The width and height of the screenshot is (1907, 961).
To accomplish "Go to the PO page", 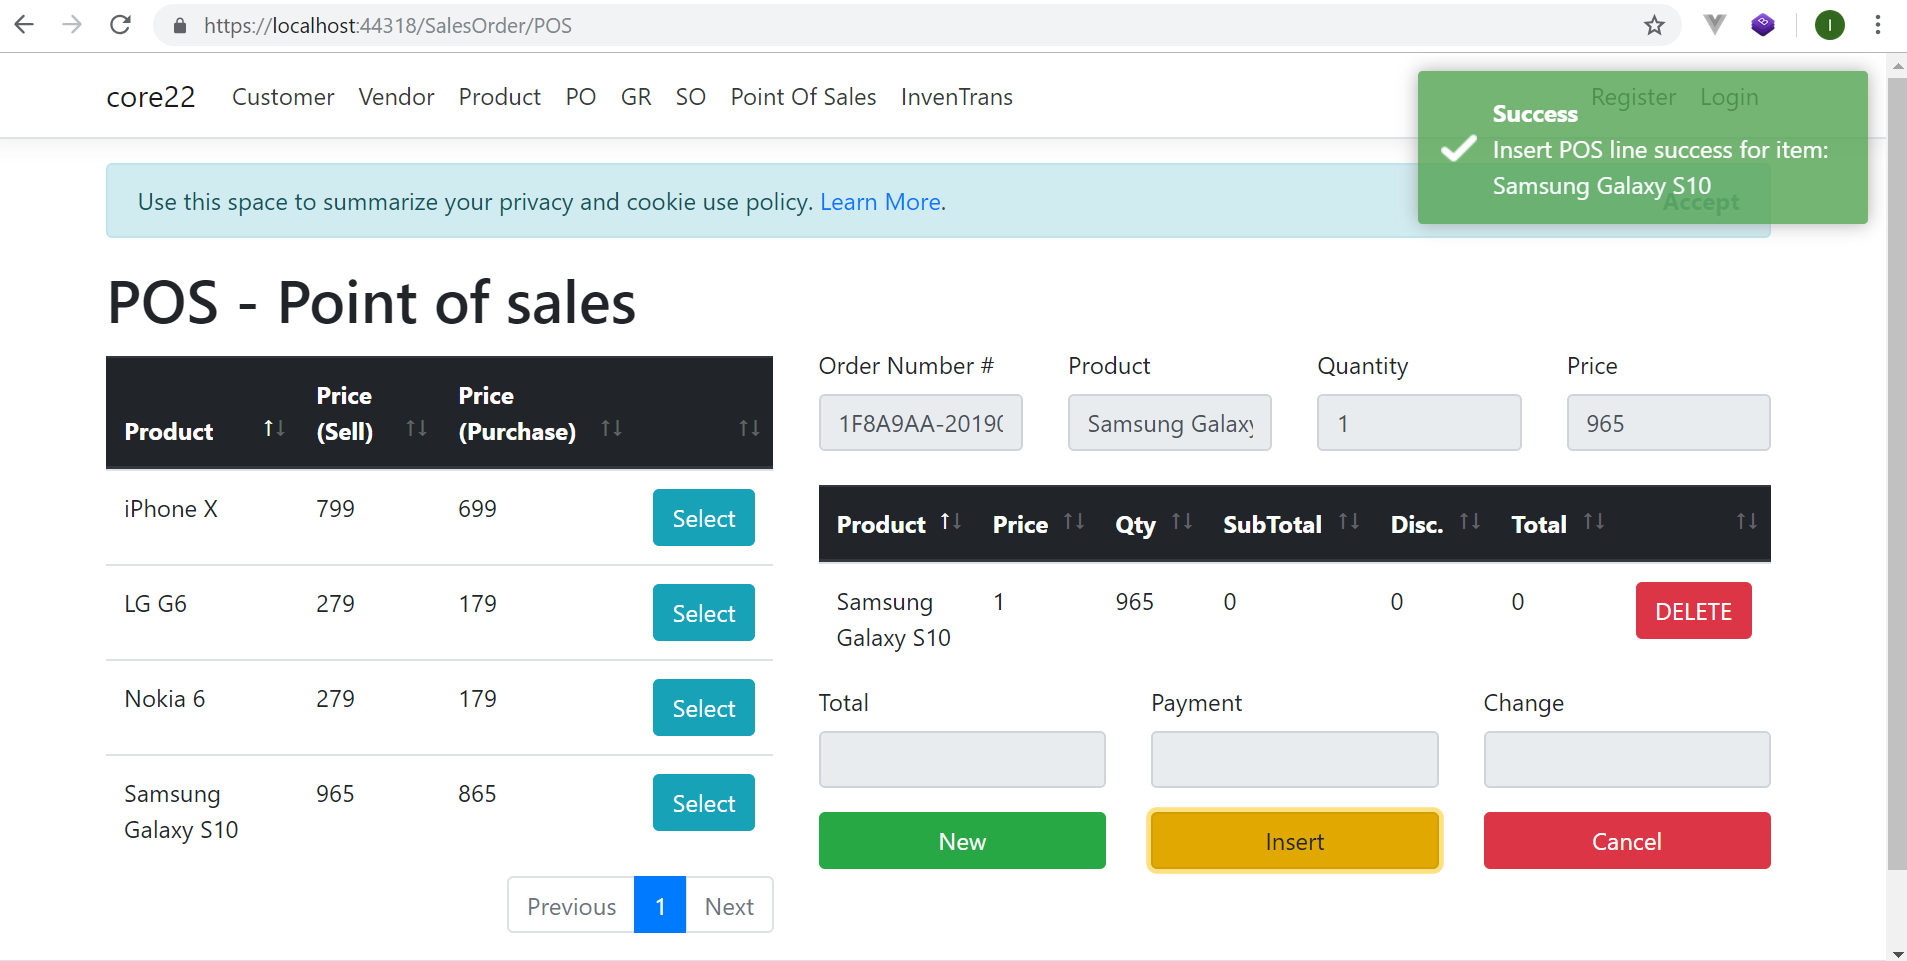I will click(x=581, y=97).
